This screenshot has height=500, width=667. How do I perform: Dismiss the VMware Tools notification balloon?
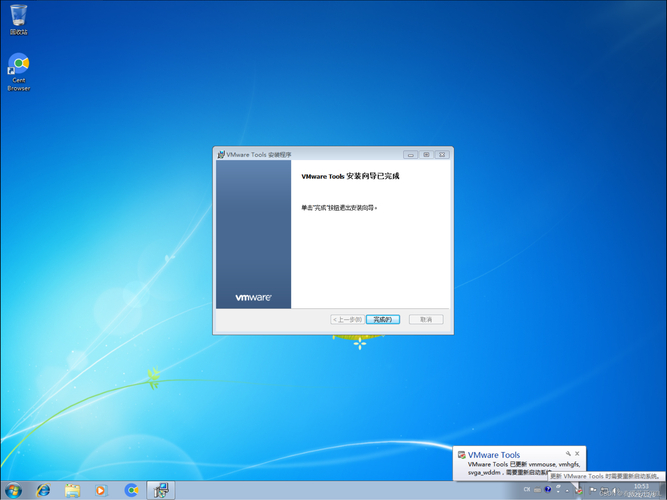577,454
